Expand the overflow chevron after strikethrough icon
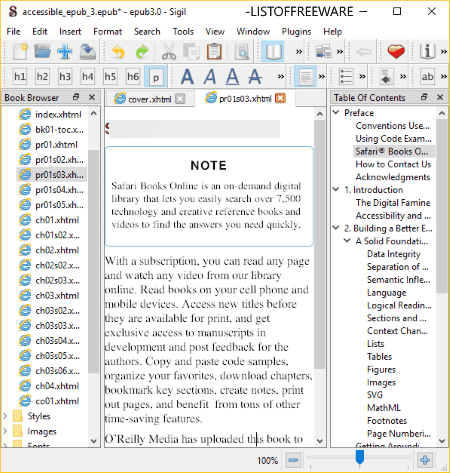 [281, 77]
